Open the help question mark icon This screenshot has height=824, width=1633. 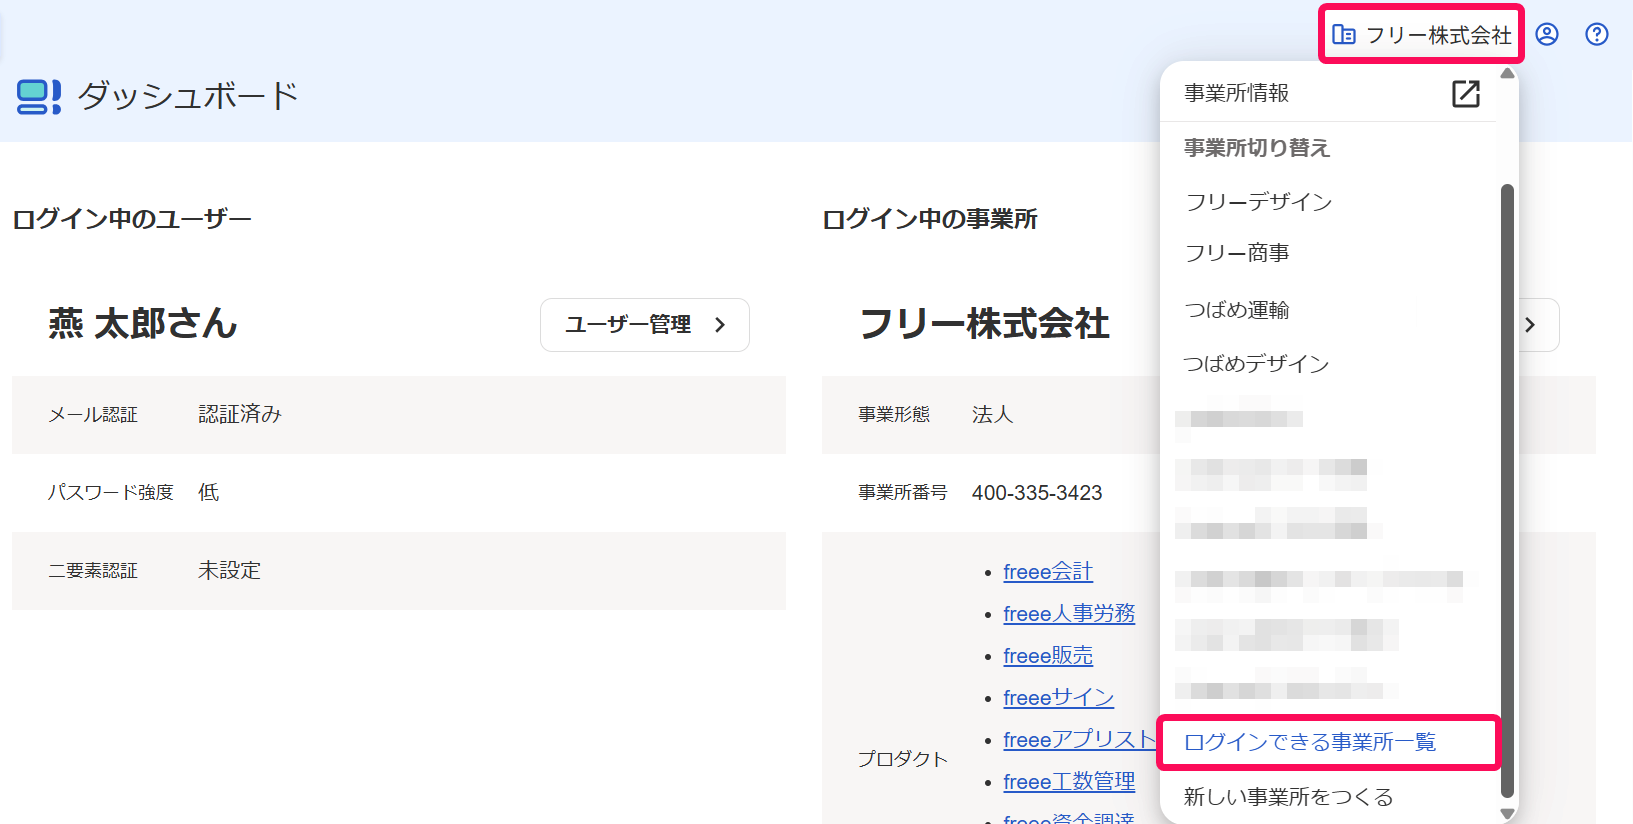1597,35
